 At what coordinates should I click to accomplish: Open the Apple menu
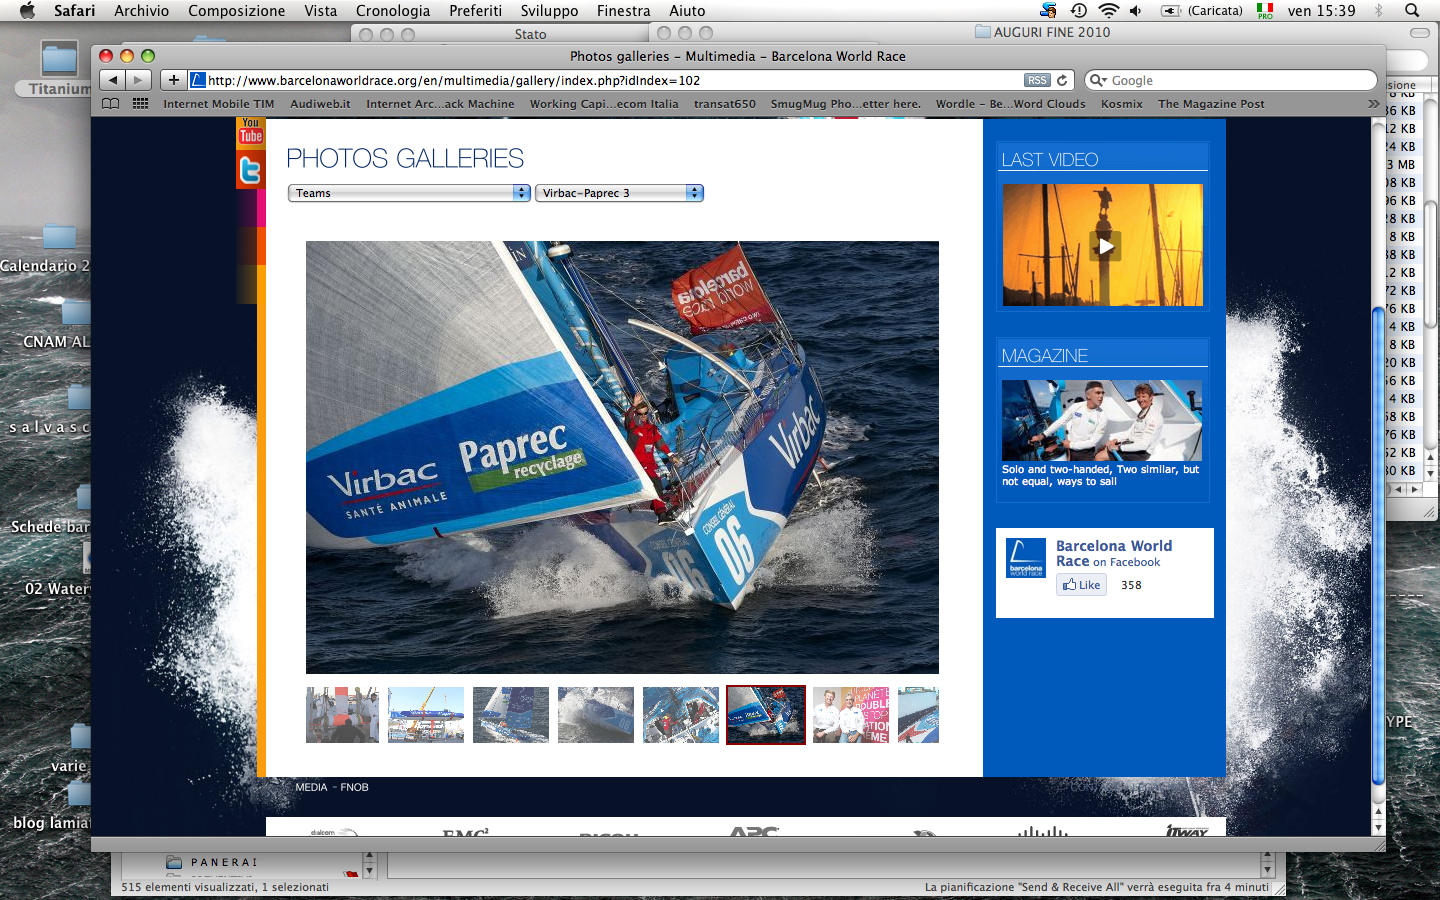point(27,10)
